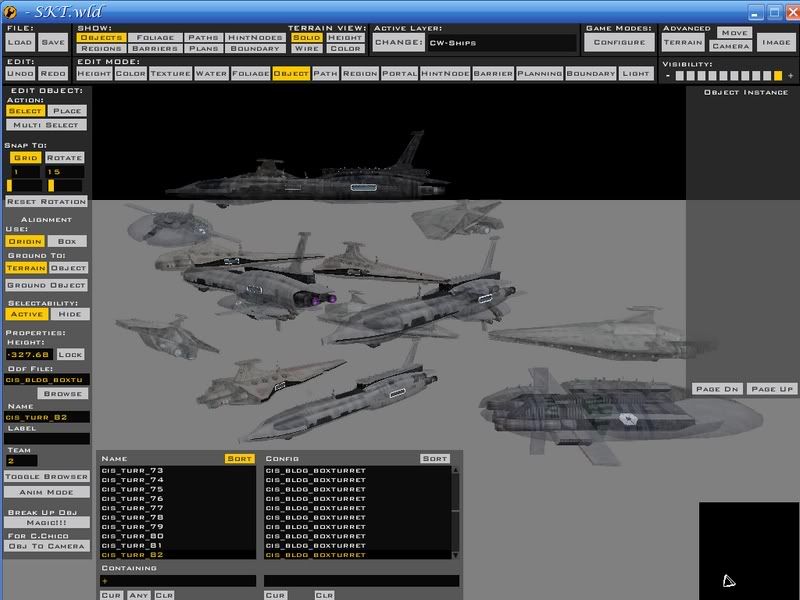Toggle Foliage in the Show options

[x=155, y=37]
